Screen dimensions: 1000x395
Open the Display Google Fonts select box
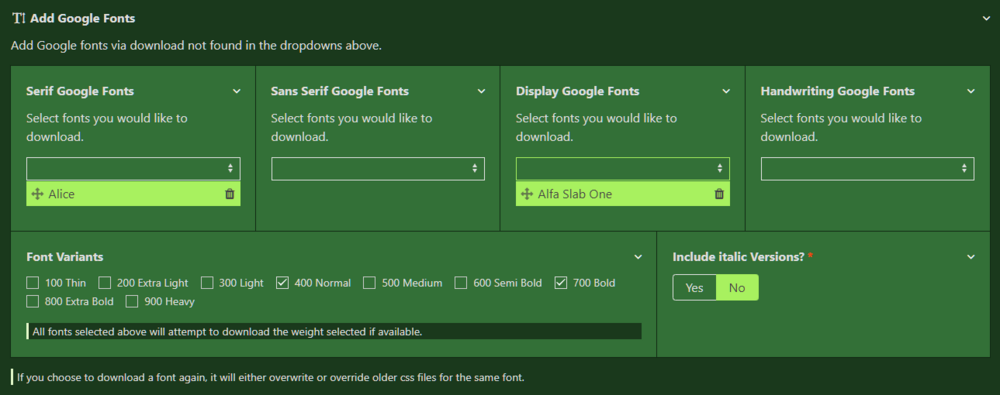click(x=622, y=168)
